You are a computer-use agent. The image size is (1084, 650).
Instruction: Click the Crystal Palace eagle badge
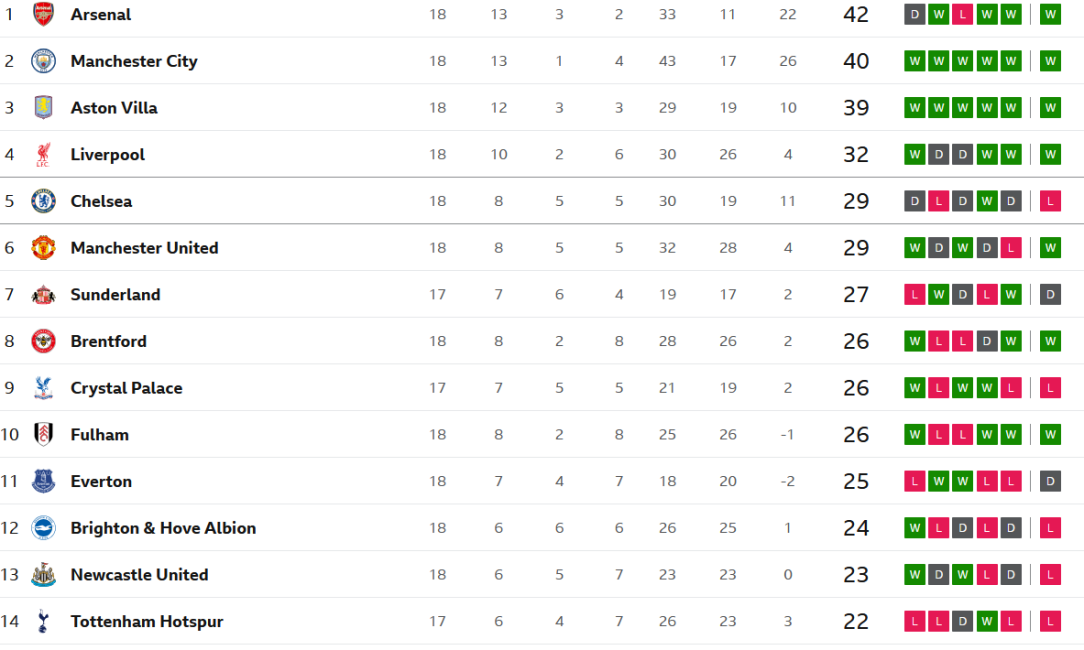click(44, 388)
